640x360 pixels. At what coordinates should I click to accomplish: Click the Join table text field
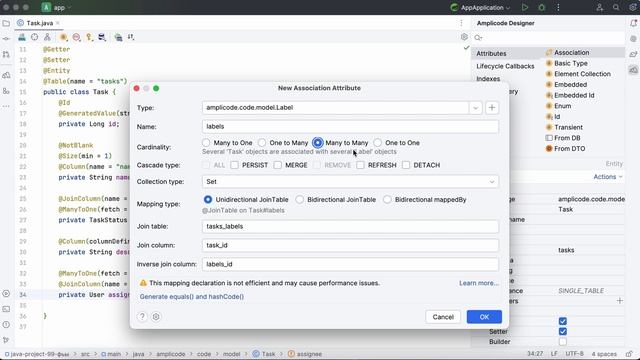coord(350,227)
